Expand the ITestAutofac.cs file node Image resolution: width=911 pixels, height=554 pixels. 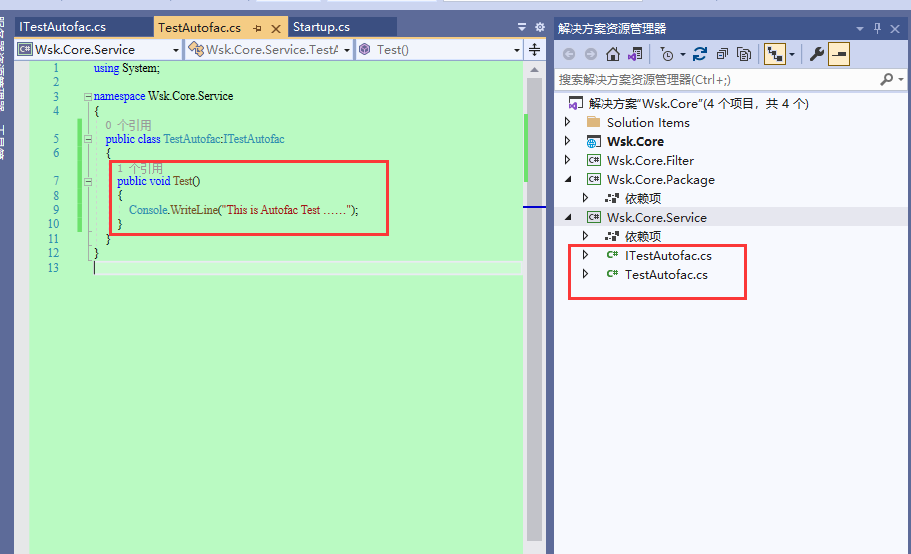point(586,255)
